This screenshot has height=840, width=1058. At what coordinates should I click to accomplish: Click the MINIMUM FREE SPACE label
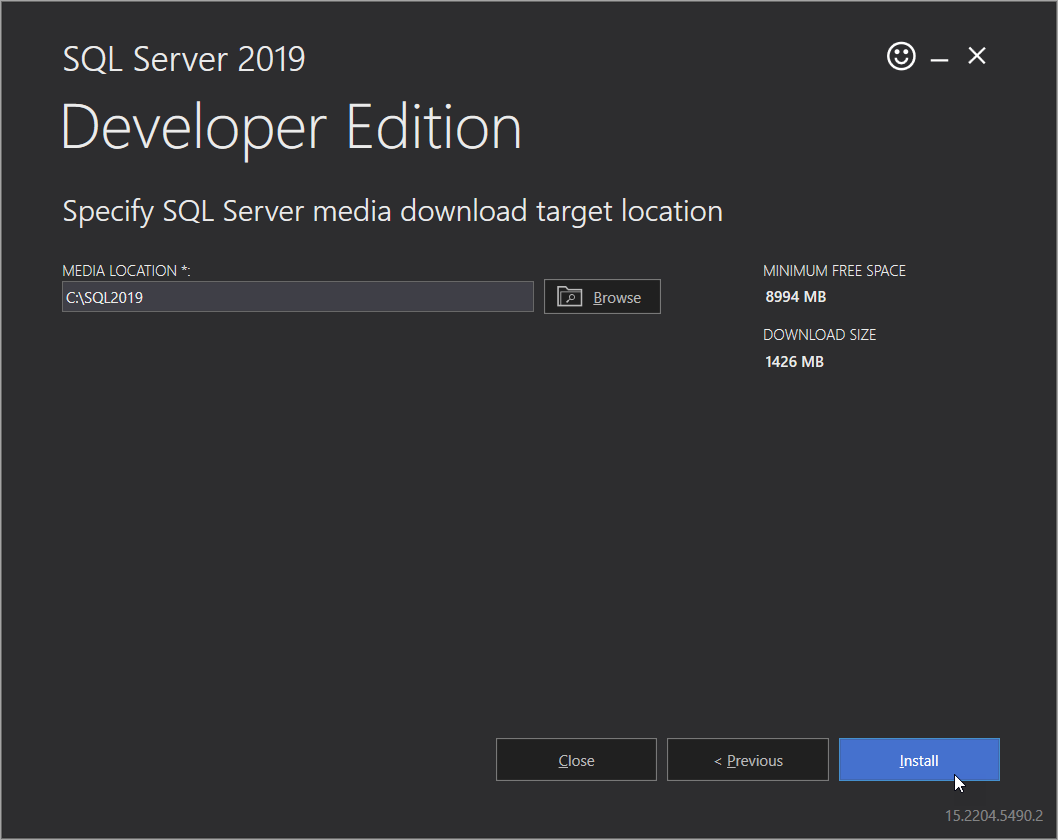pos(834,271)
